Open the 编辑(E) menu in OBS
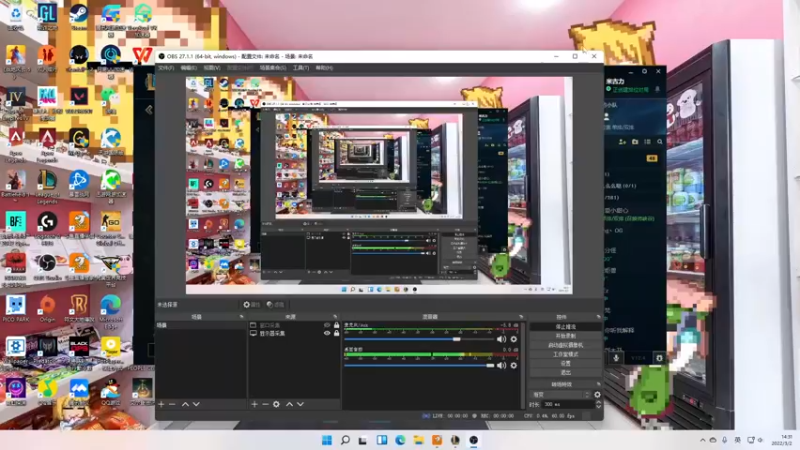The height and width of the screenshot is (450, 800). (189, 68)
